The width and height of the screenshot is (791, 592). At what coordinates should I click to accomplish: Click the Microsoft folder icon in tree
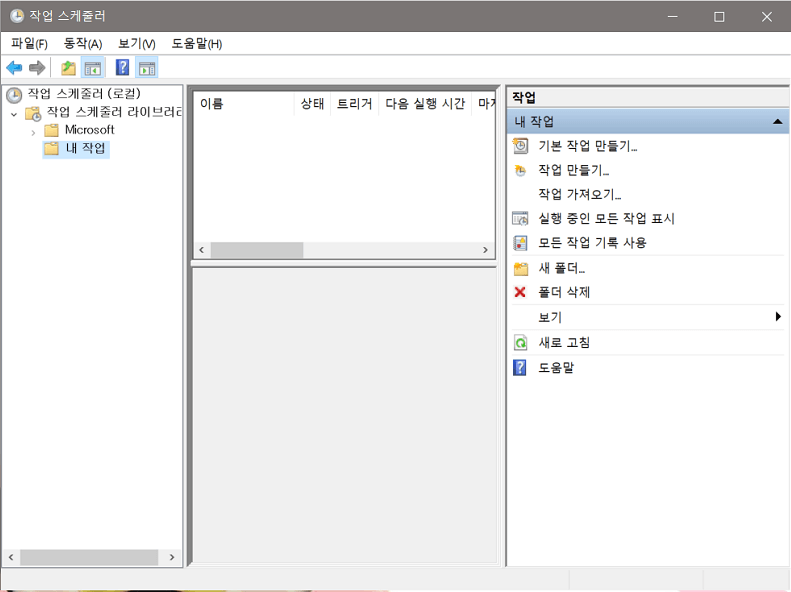coord(51,131)
